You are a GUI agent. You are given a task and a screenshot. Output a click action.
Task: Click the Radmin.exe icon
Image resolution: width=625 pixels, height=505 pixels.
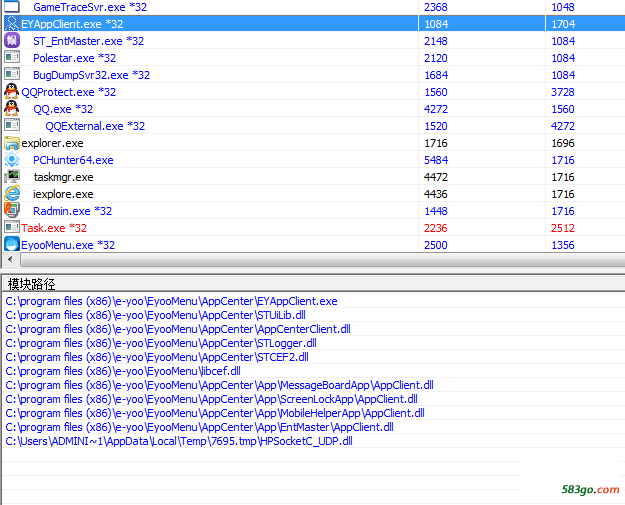point(12,210)
